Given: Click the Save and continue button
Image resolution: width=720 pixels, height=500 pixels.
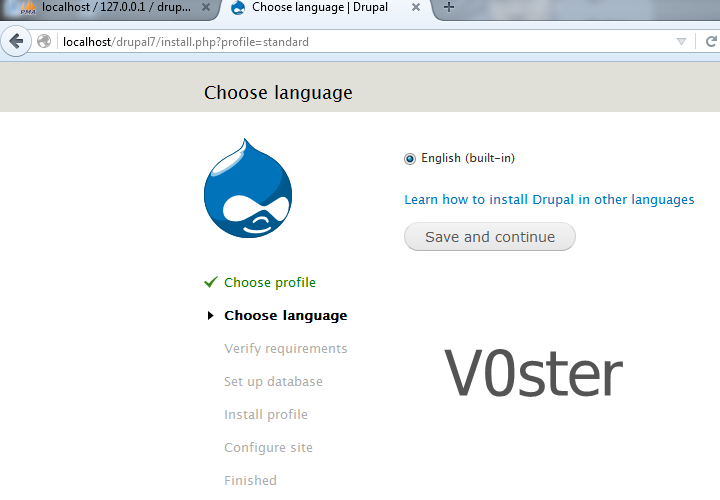Looking at the screenshot, I should pyautogui.click(x=490, y=237).
